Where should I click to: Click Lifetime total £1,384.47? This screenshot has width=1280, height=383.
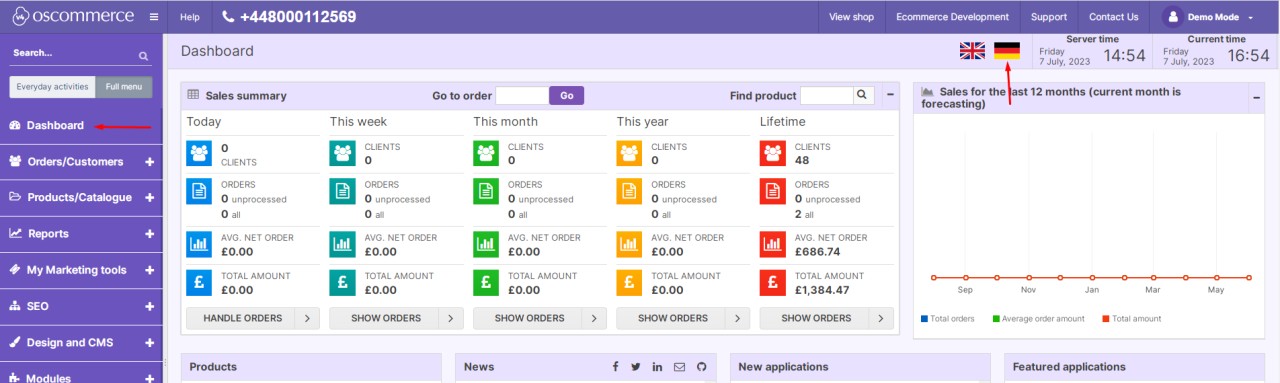click(822, 290)
